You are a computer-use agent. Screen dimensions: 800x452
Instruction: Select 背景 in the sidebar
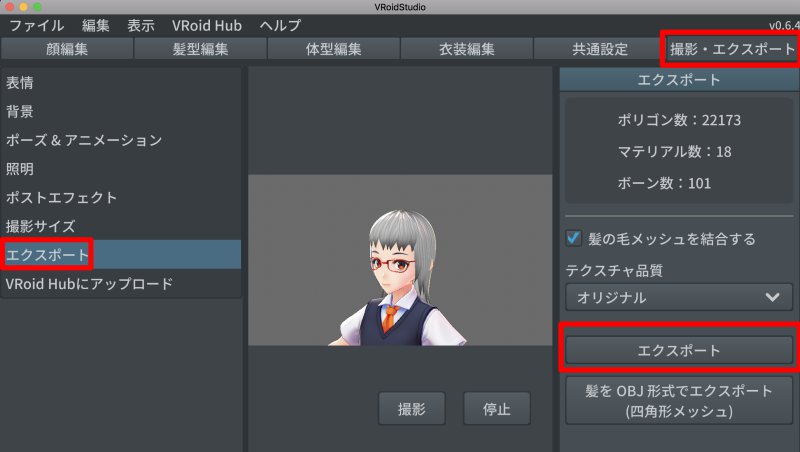coord(121,111)
